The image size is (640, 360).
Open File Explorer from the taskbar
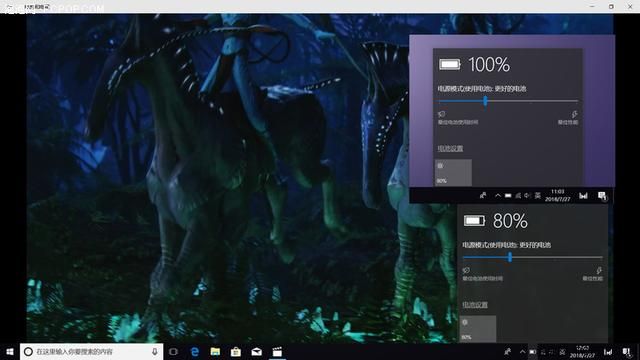pos(215,351)
